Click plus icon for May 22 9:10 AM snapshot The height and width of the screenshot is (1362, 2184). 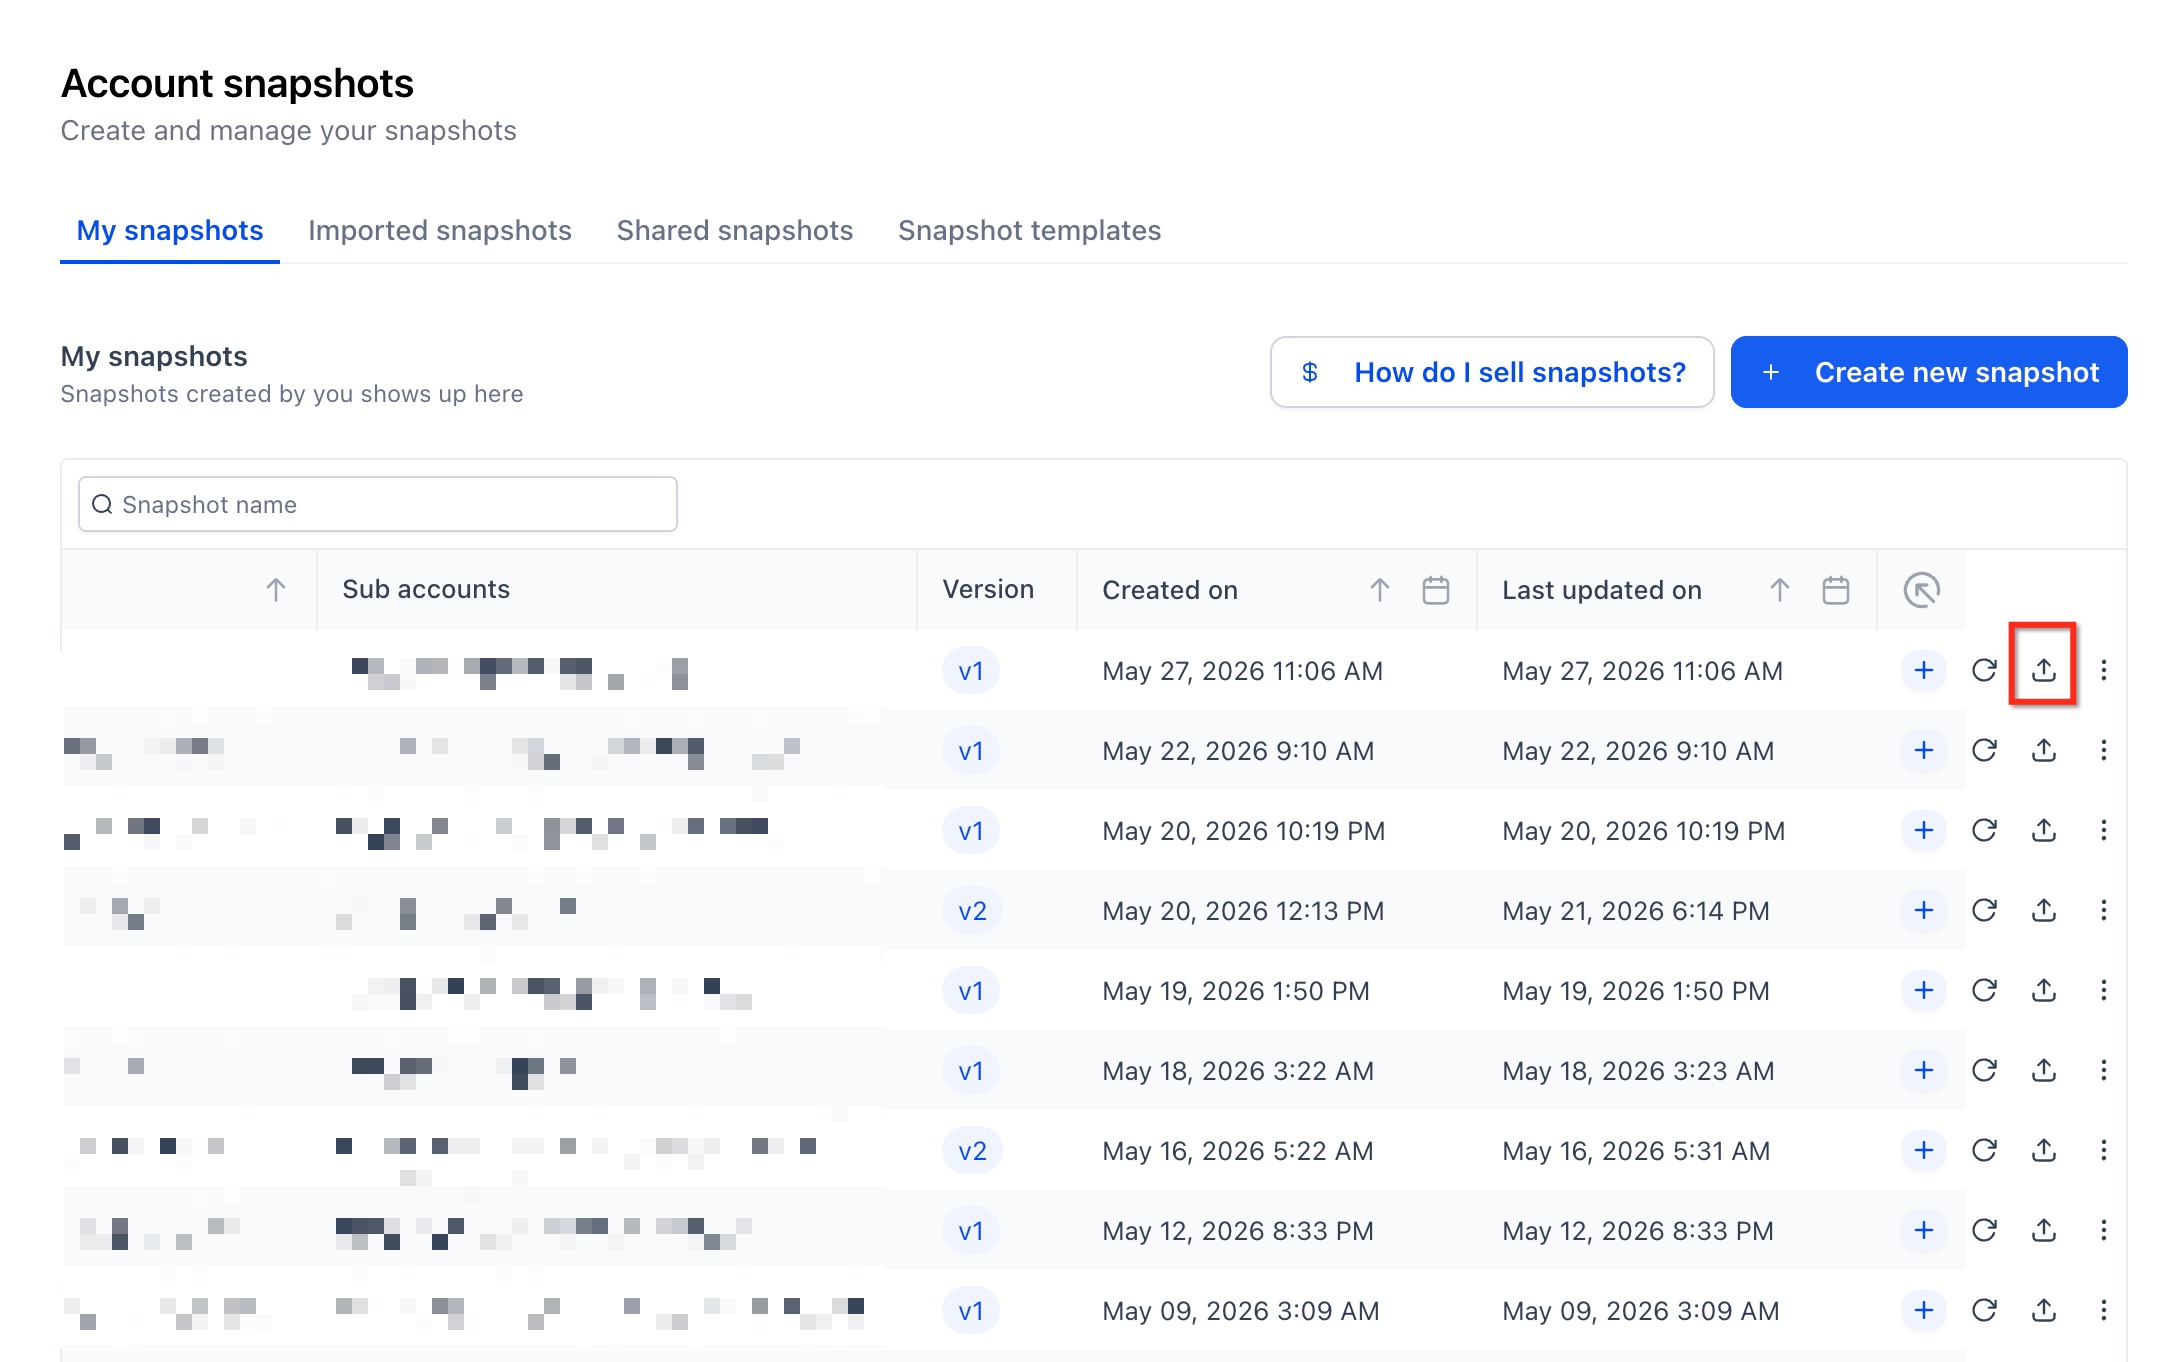[x=1924, y=750]
